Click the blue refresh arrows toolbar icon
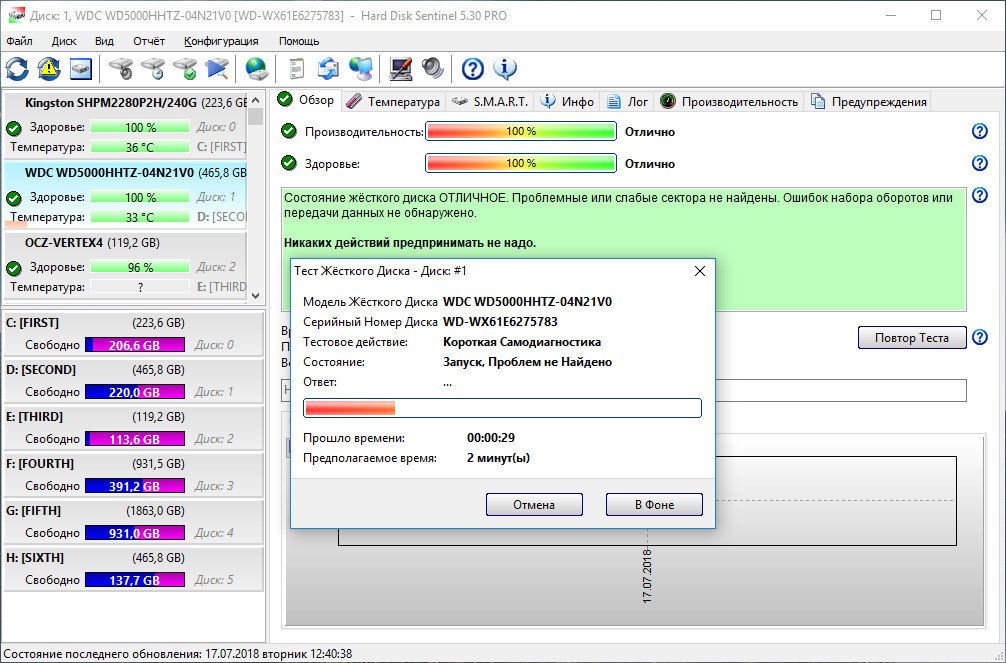Viewport: 1006px width, 663px height. [x=17, y=69]
